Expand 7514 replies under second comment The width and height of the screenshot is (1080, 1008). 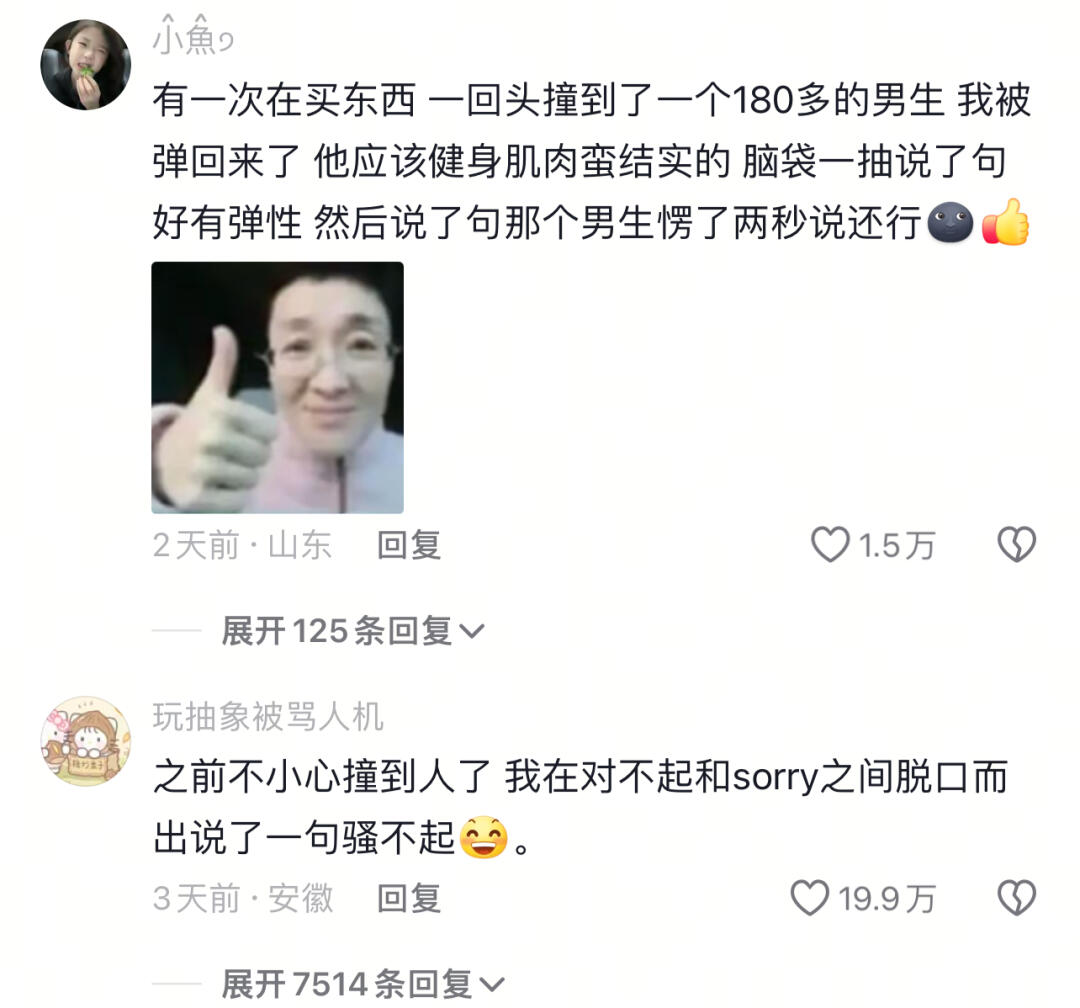[363, 983]
